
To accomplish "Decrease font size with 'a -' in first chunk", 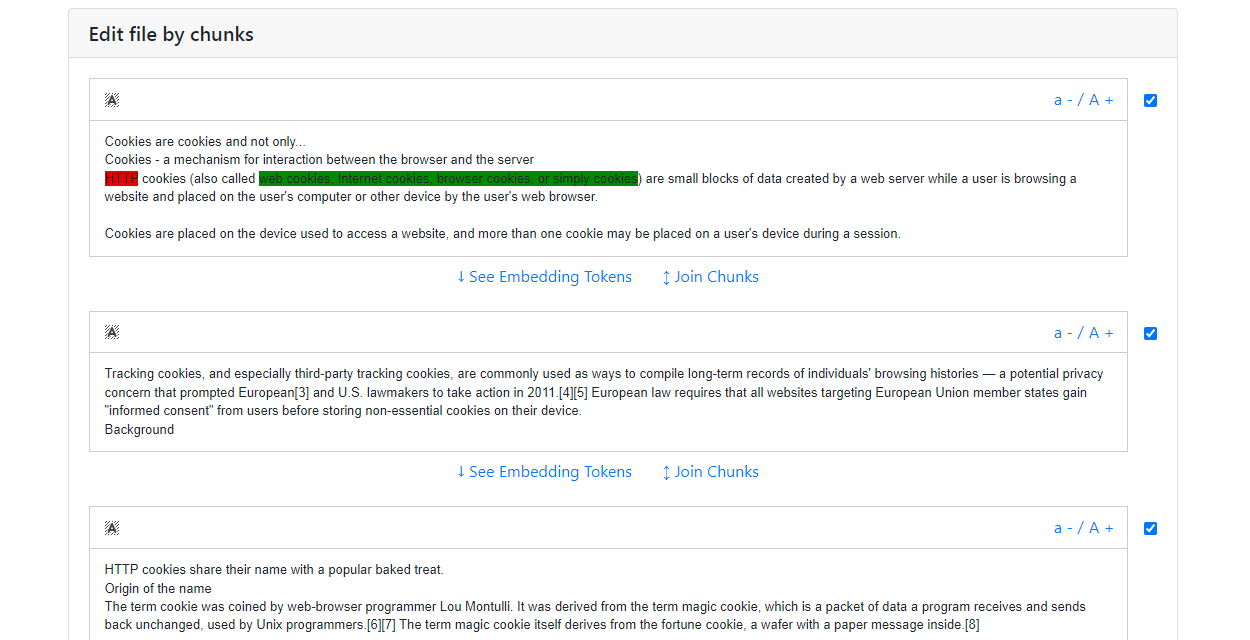I will pos(1063,100).
